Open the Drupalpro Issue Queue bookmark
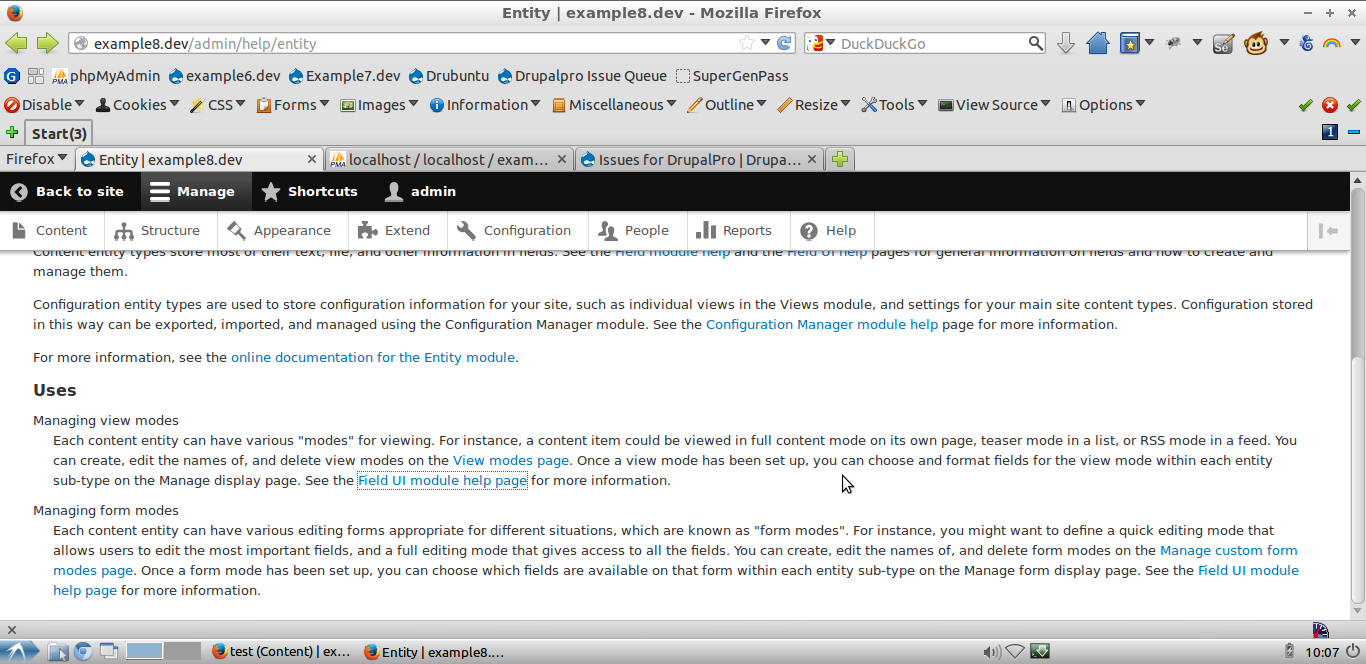This screenshot has width=1366, height=664. pos(583,76)
